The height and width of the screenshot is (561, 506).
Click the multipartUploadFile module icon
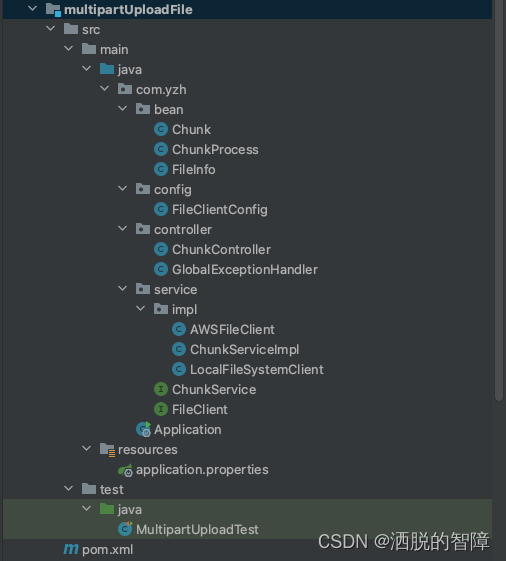tap(53, 10)
